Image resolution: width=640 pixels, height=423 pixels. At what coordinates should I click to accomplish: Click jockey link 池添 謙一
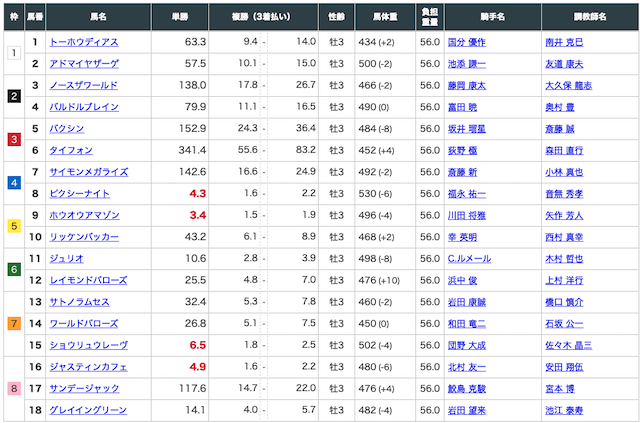(x=467, y=64)
